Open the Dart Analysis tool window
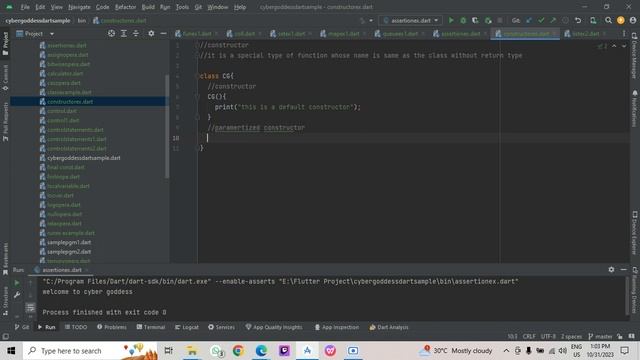This screenshot has width=640, height=360. click(x=389, y=327)
